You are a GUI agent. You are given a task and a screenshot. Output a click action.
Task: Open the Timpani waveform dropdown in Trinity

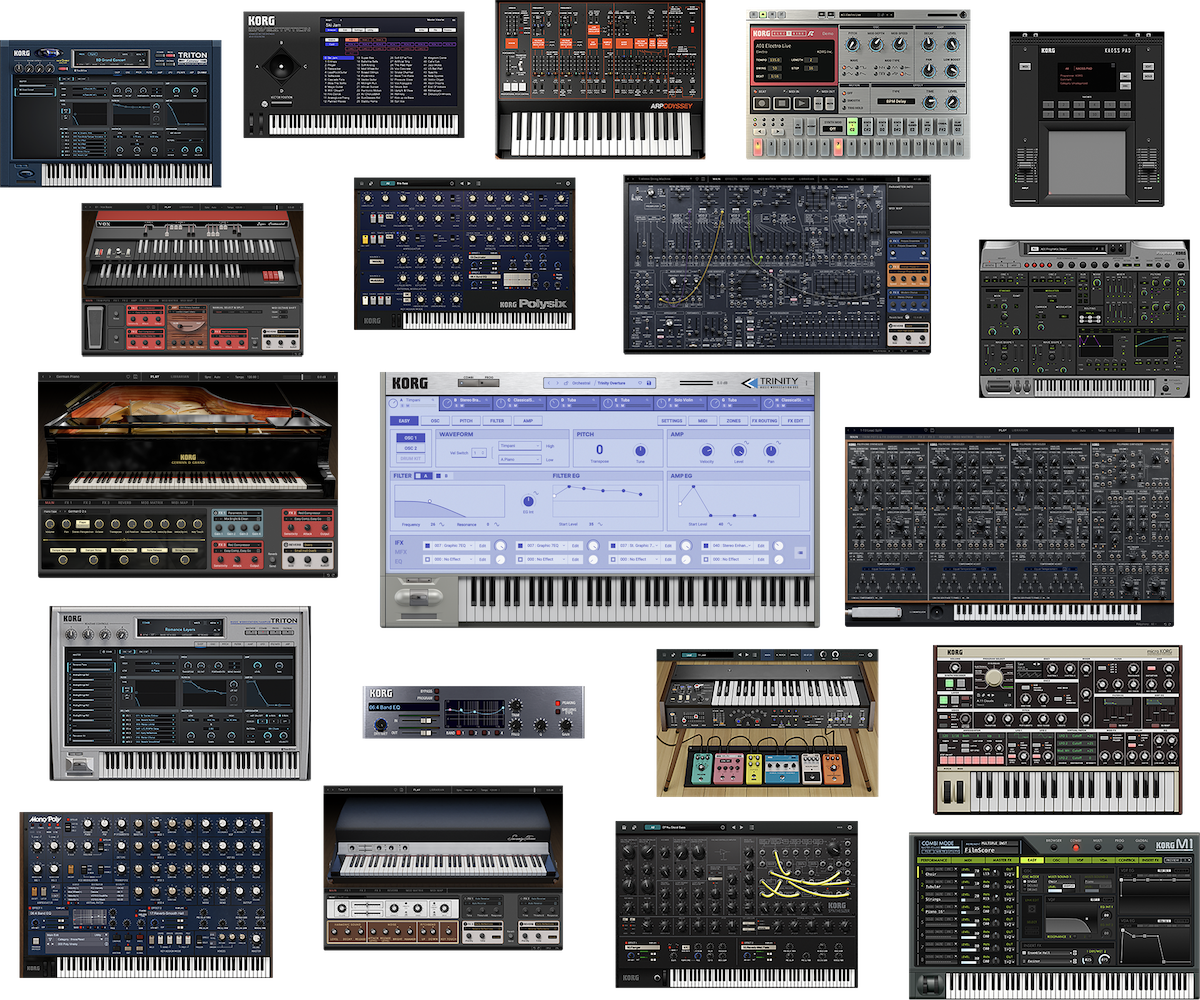(x=519, y=446)
